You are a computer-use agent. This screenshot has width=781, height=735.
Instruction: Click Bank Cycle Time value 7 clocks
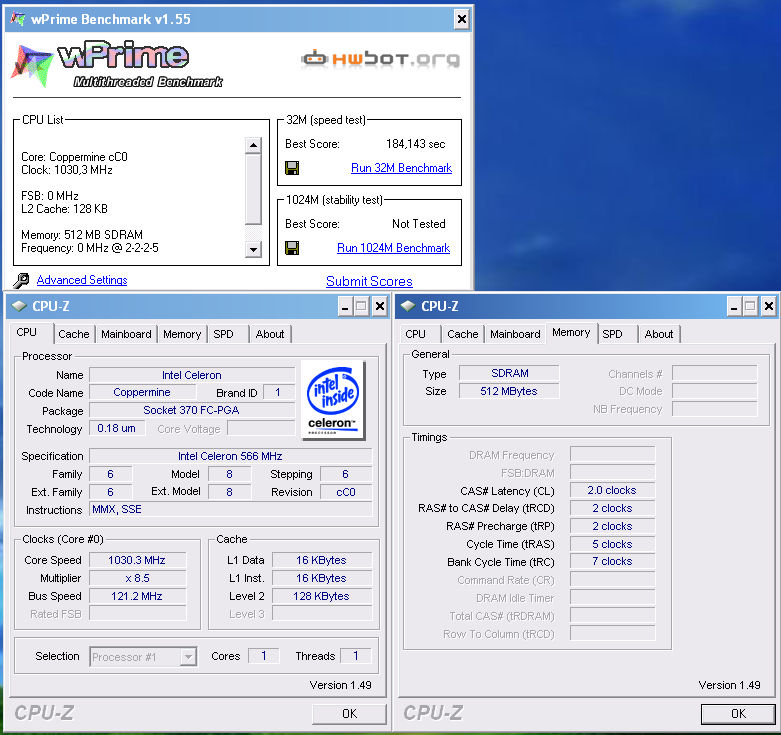click(x=612, y=561)
